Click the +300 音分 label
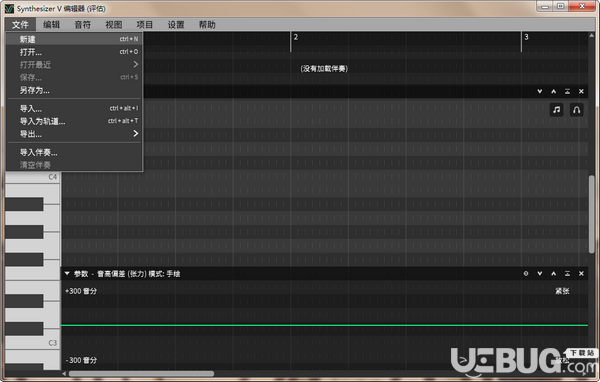The height and width of the screenshot is (382, 600). [81, 291]
